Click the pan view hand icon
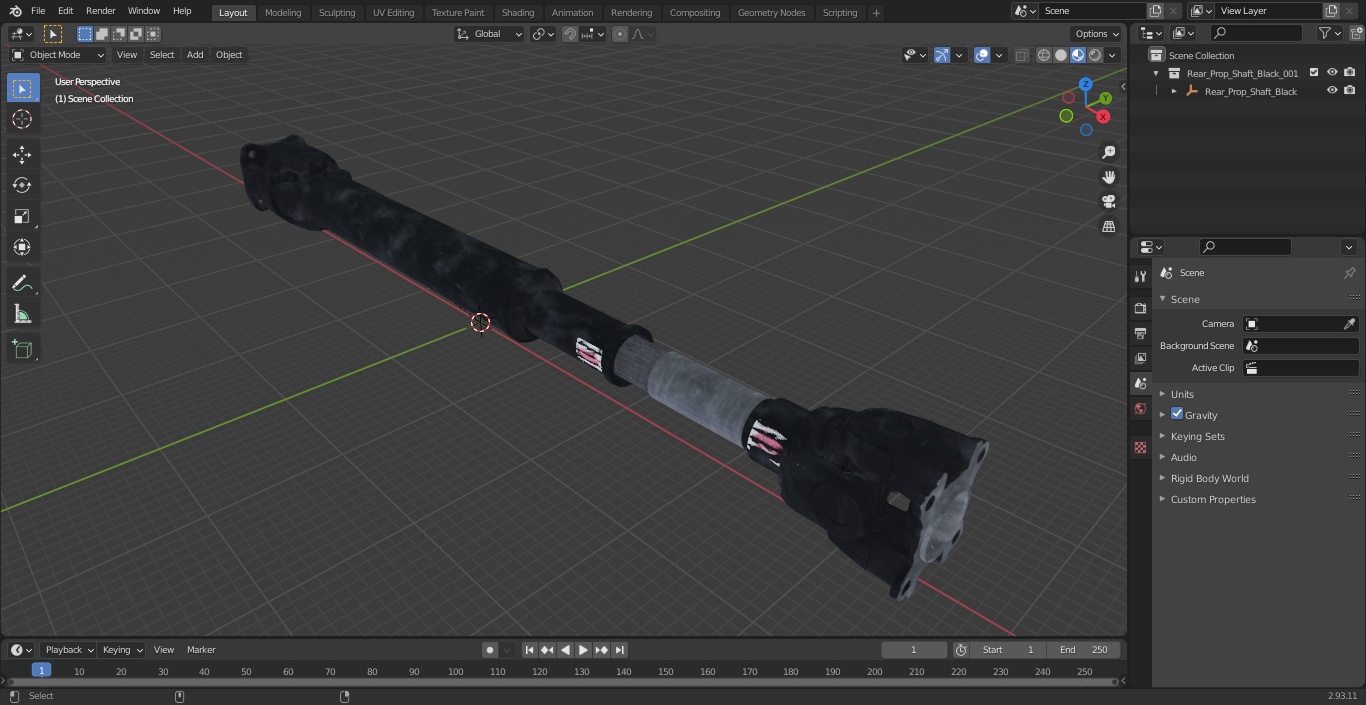The image size is (1366, 705). pyautogui.click(x=1108, y=177)
